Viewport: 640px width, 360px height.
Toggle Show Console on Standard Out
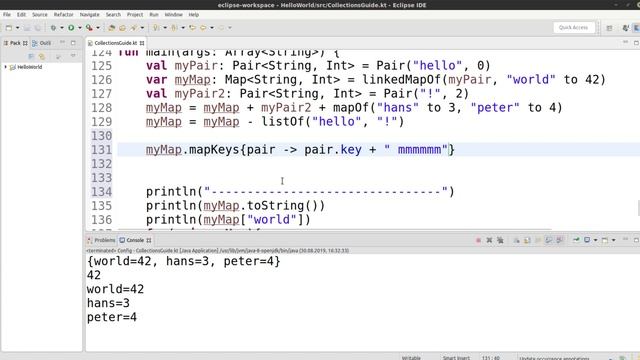click(548, 240)
